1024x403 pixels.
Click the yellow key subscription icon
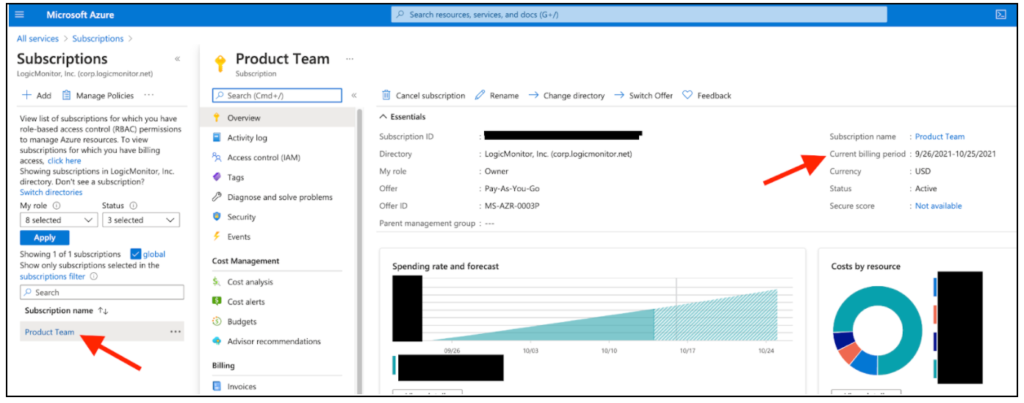pos(220,63)
